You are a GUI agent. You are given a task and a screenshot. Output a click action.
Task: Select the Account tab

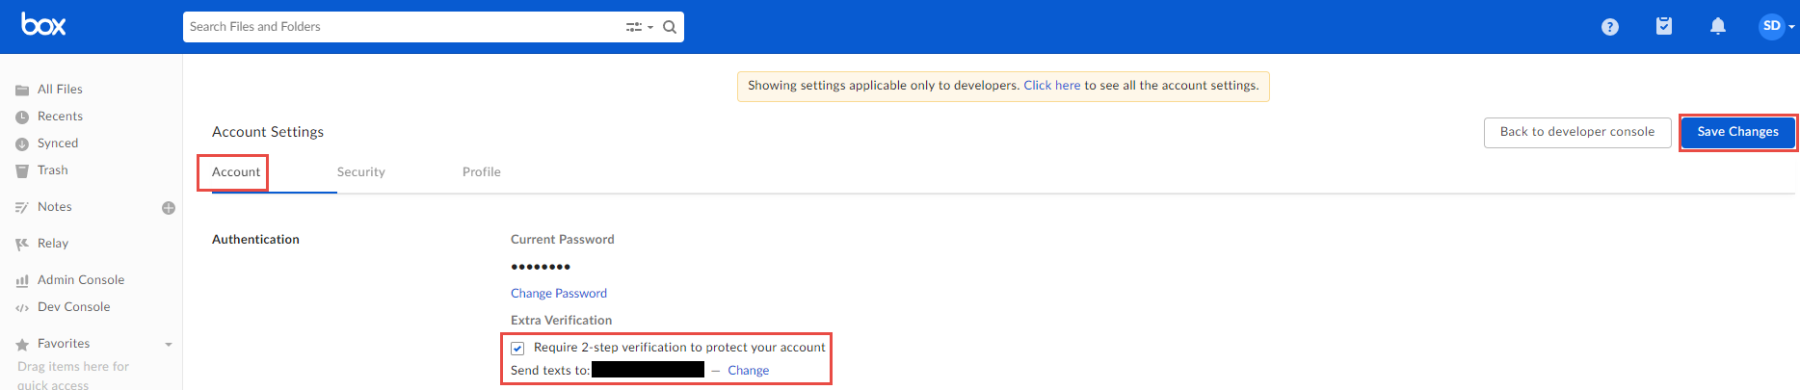point(236,172)
